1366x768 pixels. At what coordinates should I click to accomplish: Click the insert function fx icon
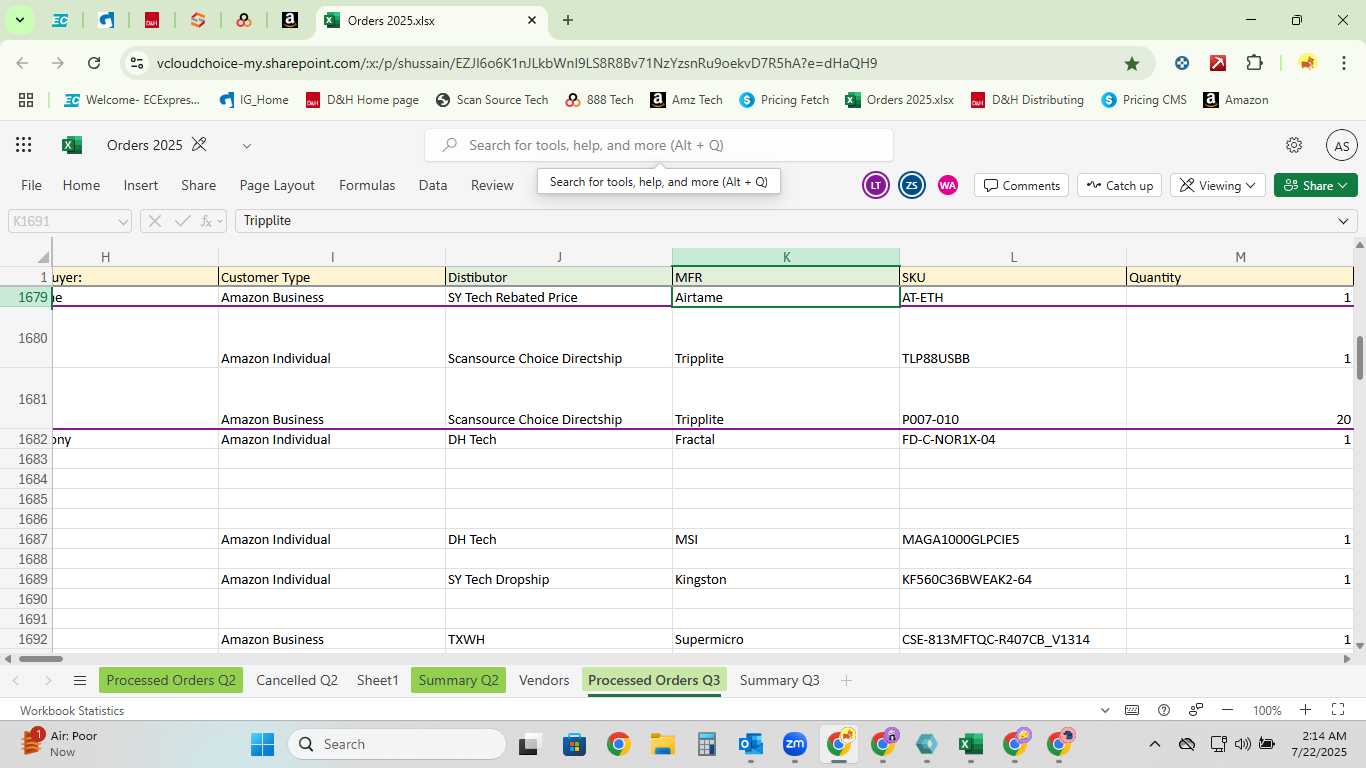click(207, 221)
